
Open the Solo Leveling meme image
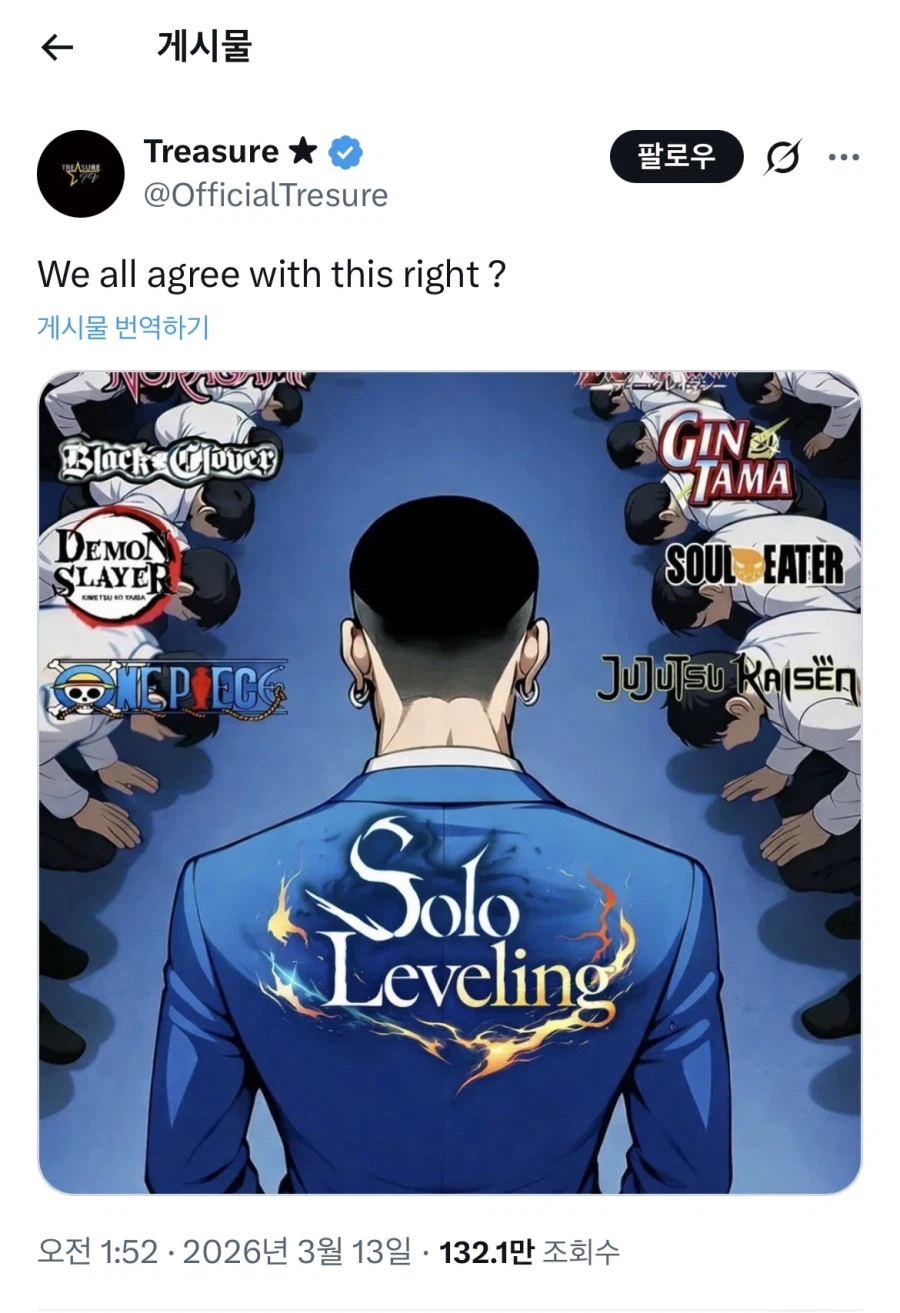[x=450, y=783]
